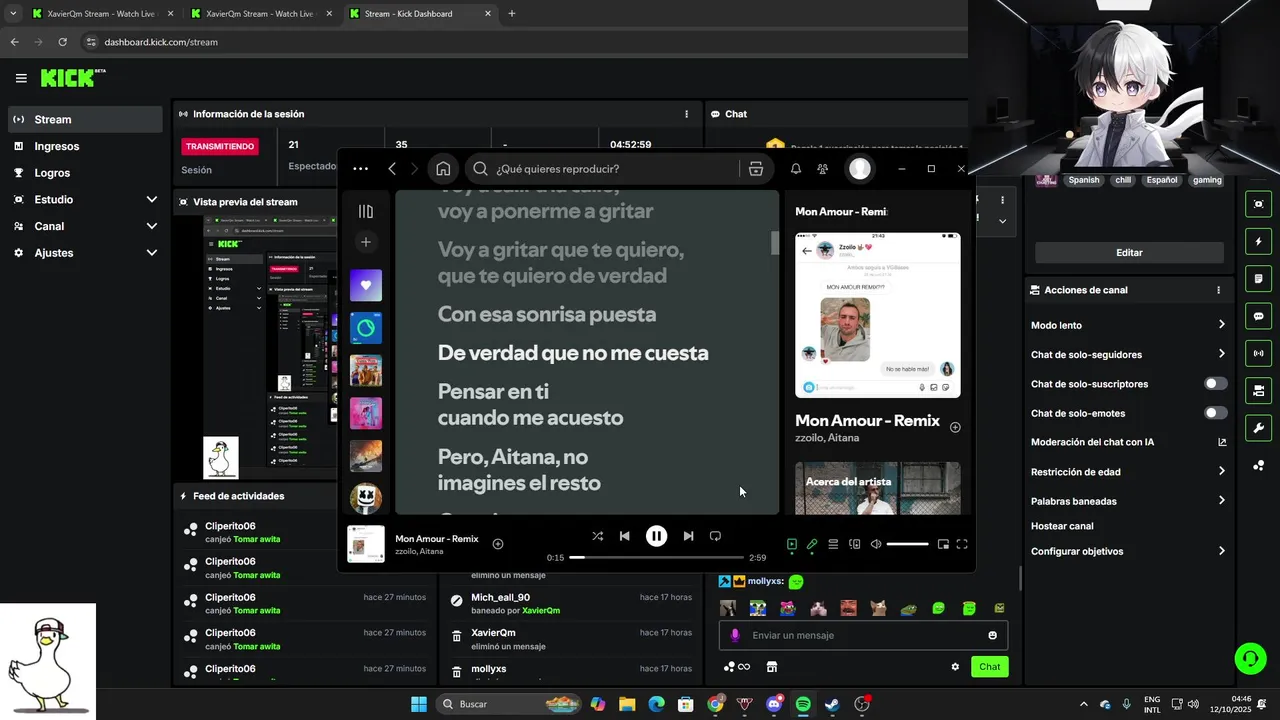Toggle Spotify Now Playing view icon

tap(791, 544)
